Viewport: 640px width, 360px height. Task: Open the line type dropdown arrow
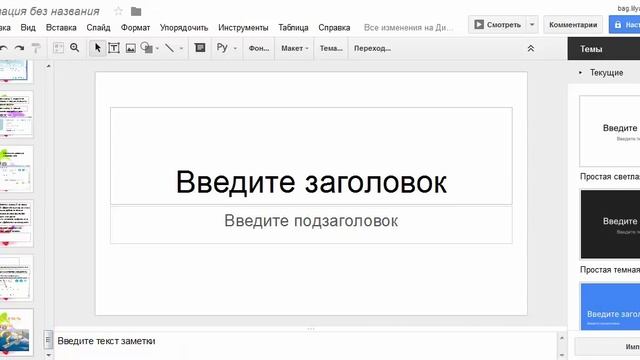(x=181, y=49)
